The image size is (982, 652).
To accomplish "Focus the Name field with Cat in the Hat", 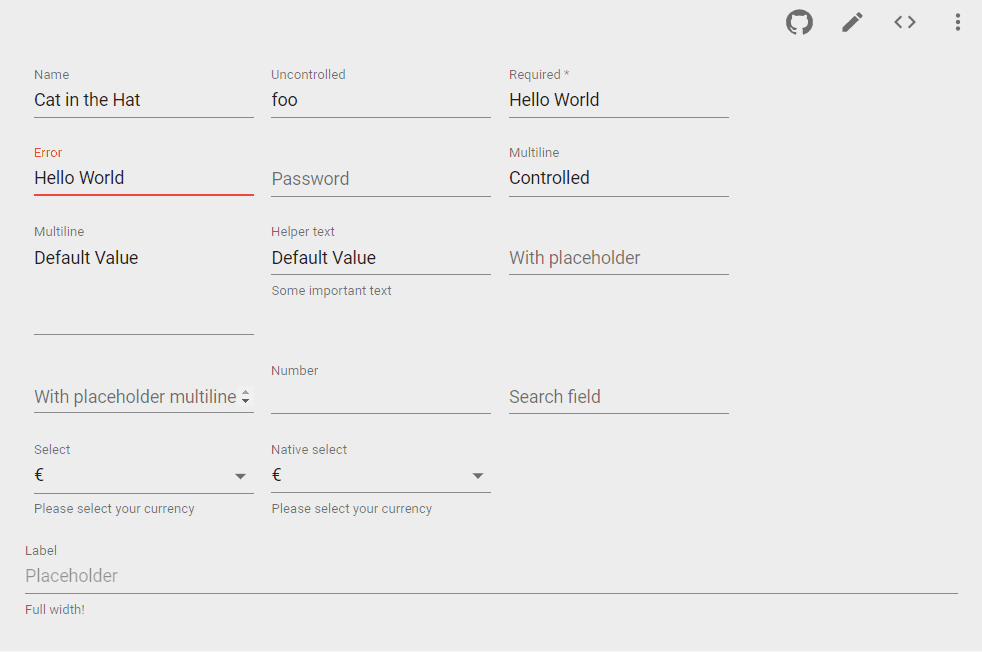I will coord(144,100).
